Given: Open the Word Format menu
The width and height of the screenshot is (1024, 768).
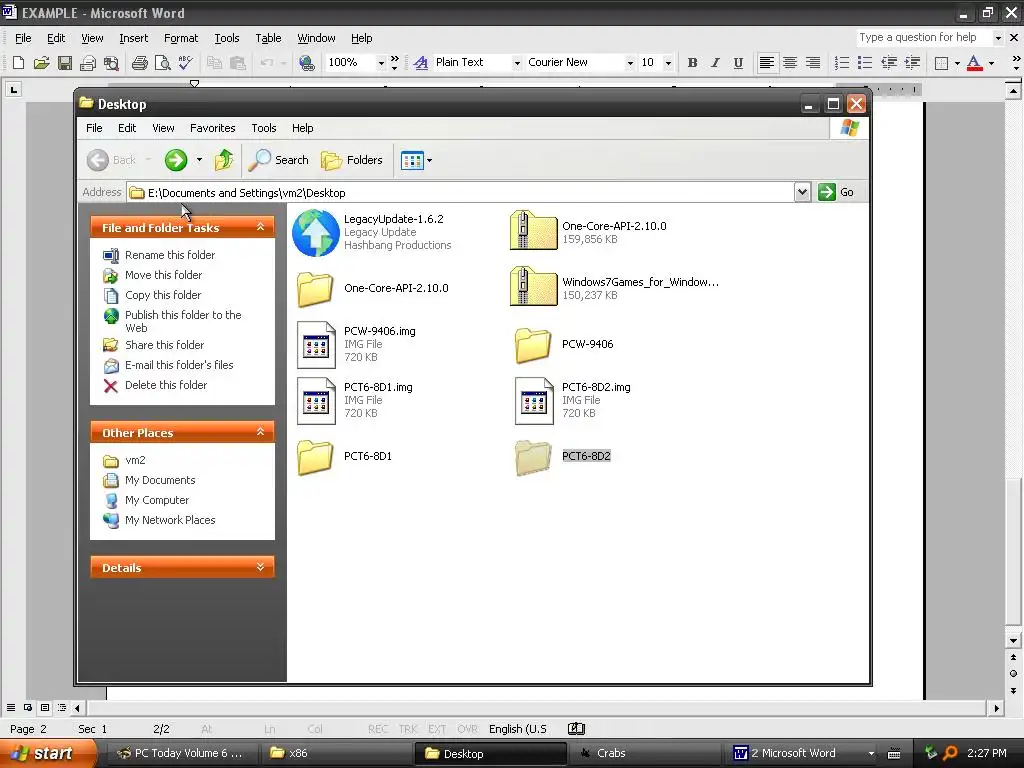Looking at the screenshot, I should pyautogui.click(x=181, y=38).
